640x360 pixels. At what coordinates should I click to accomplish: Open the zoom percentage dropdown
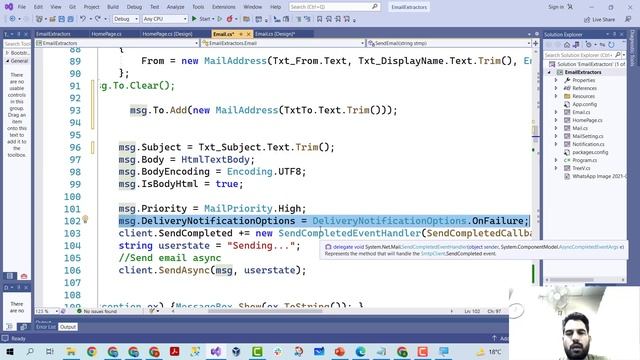[47, 311]
